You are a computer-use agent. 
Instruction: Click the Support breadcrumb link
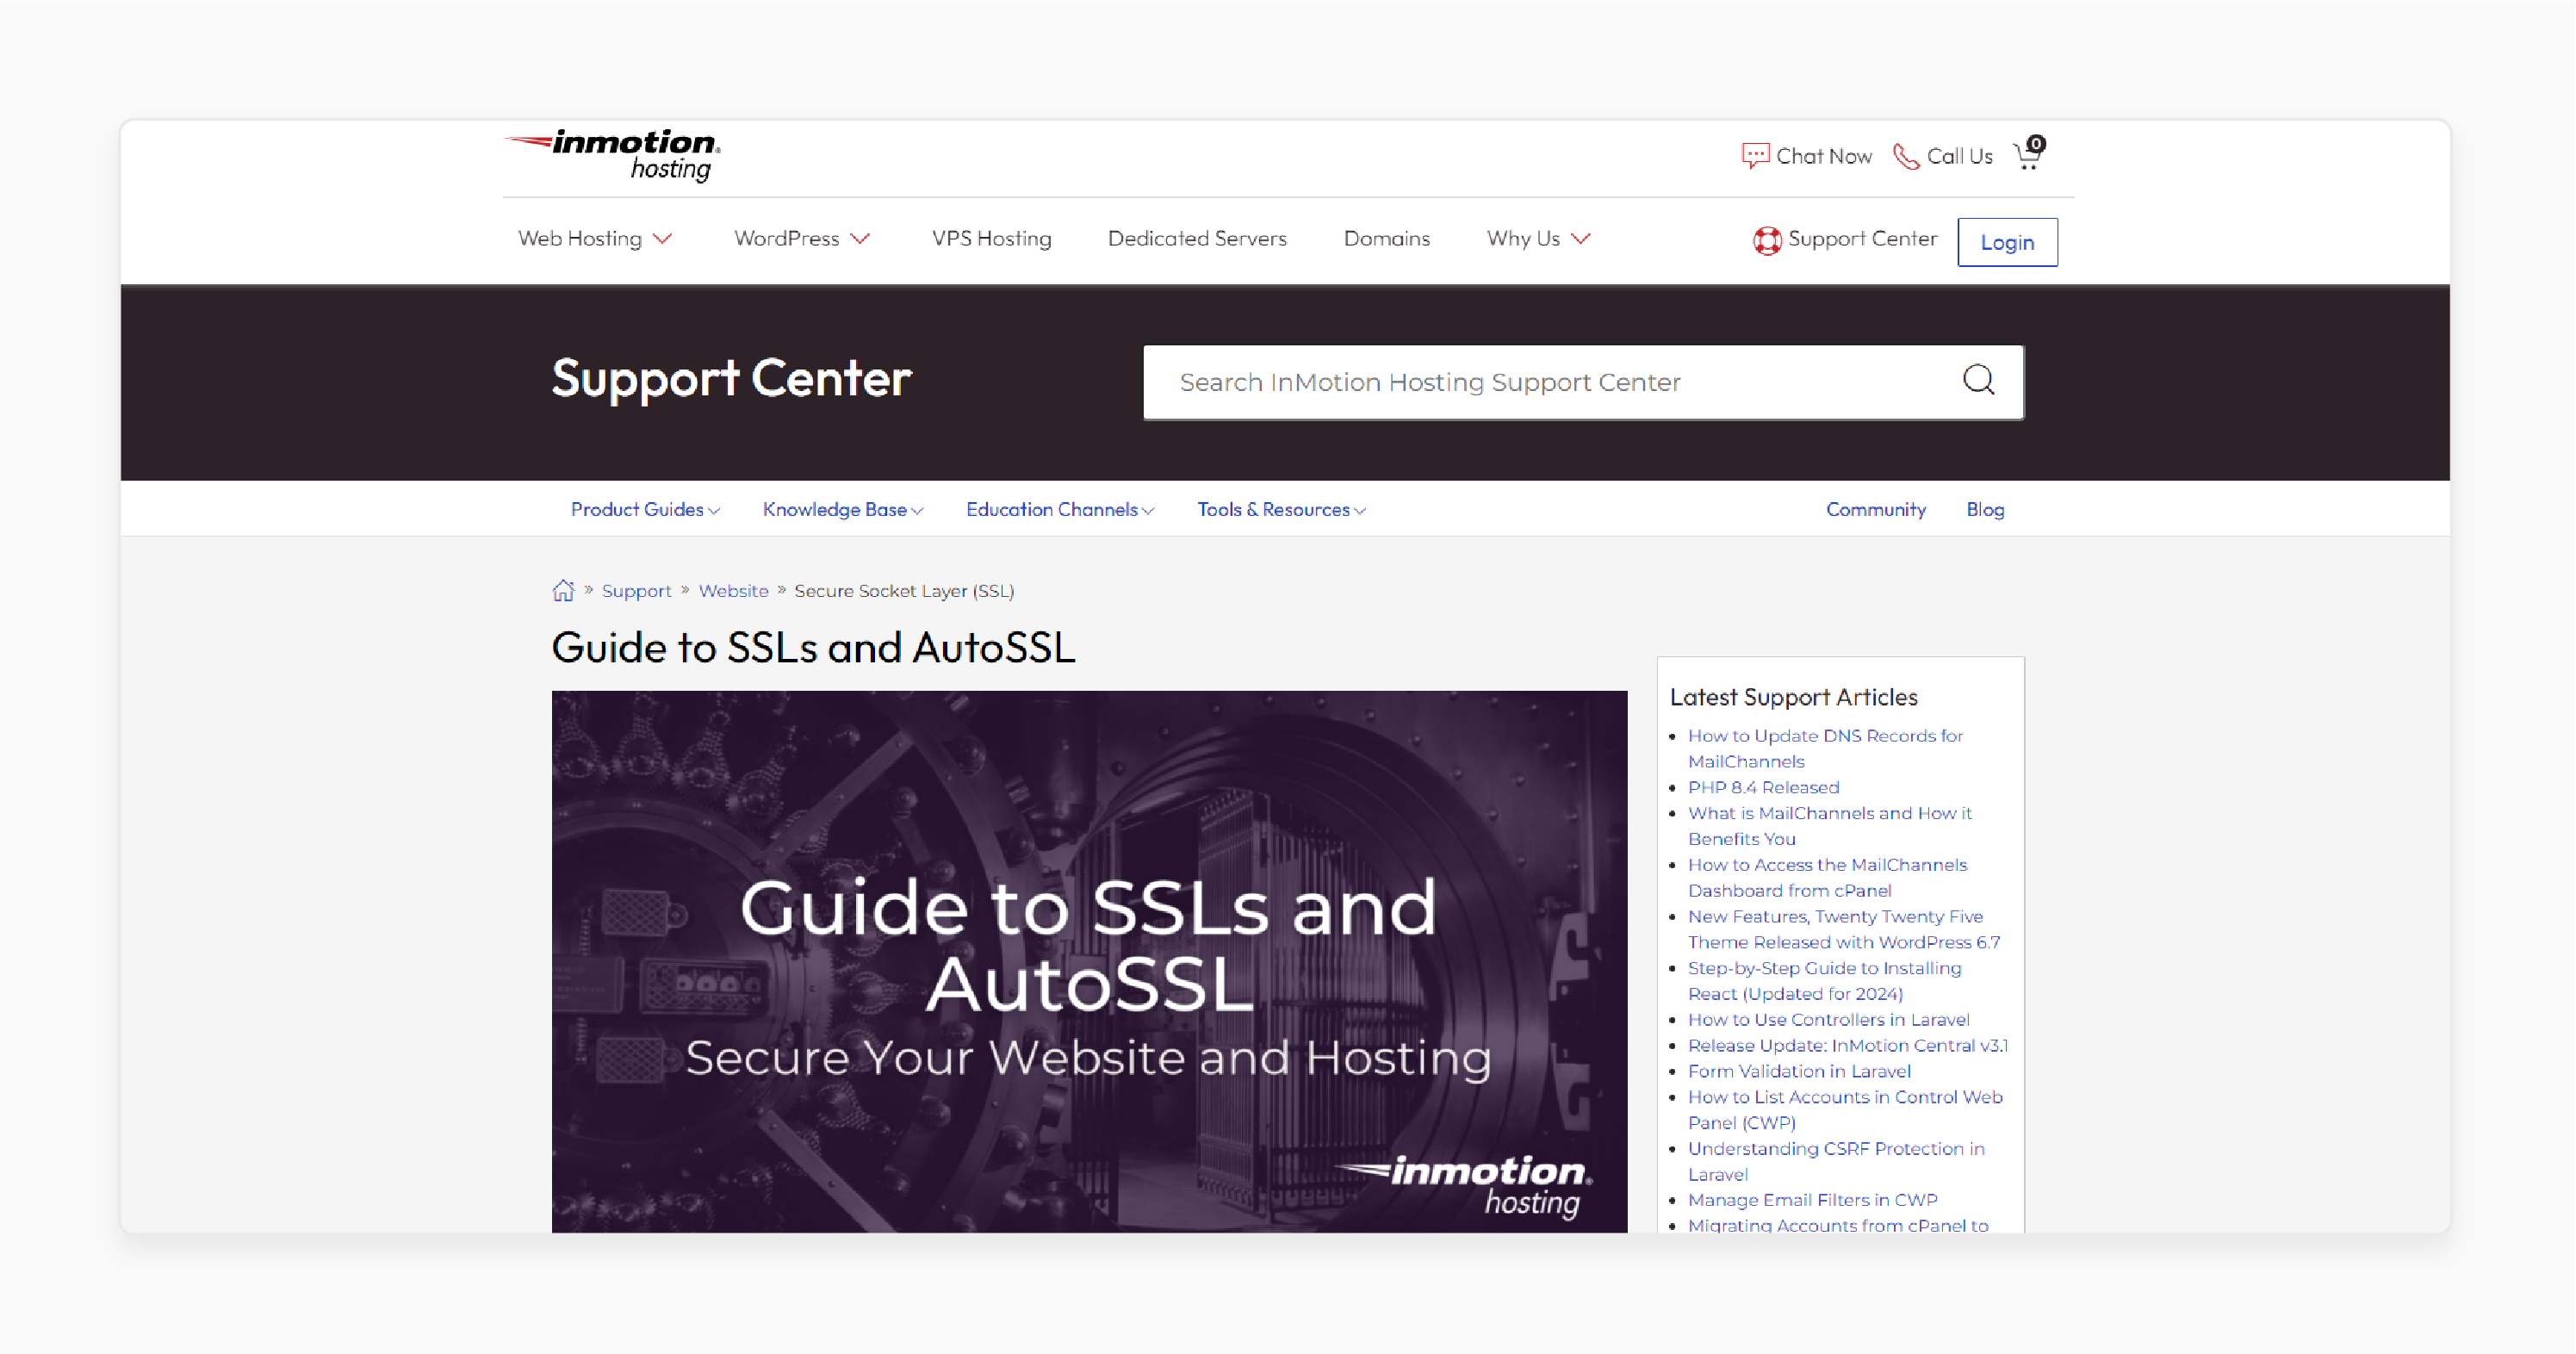[636, 591]
